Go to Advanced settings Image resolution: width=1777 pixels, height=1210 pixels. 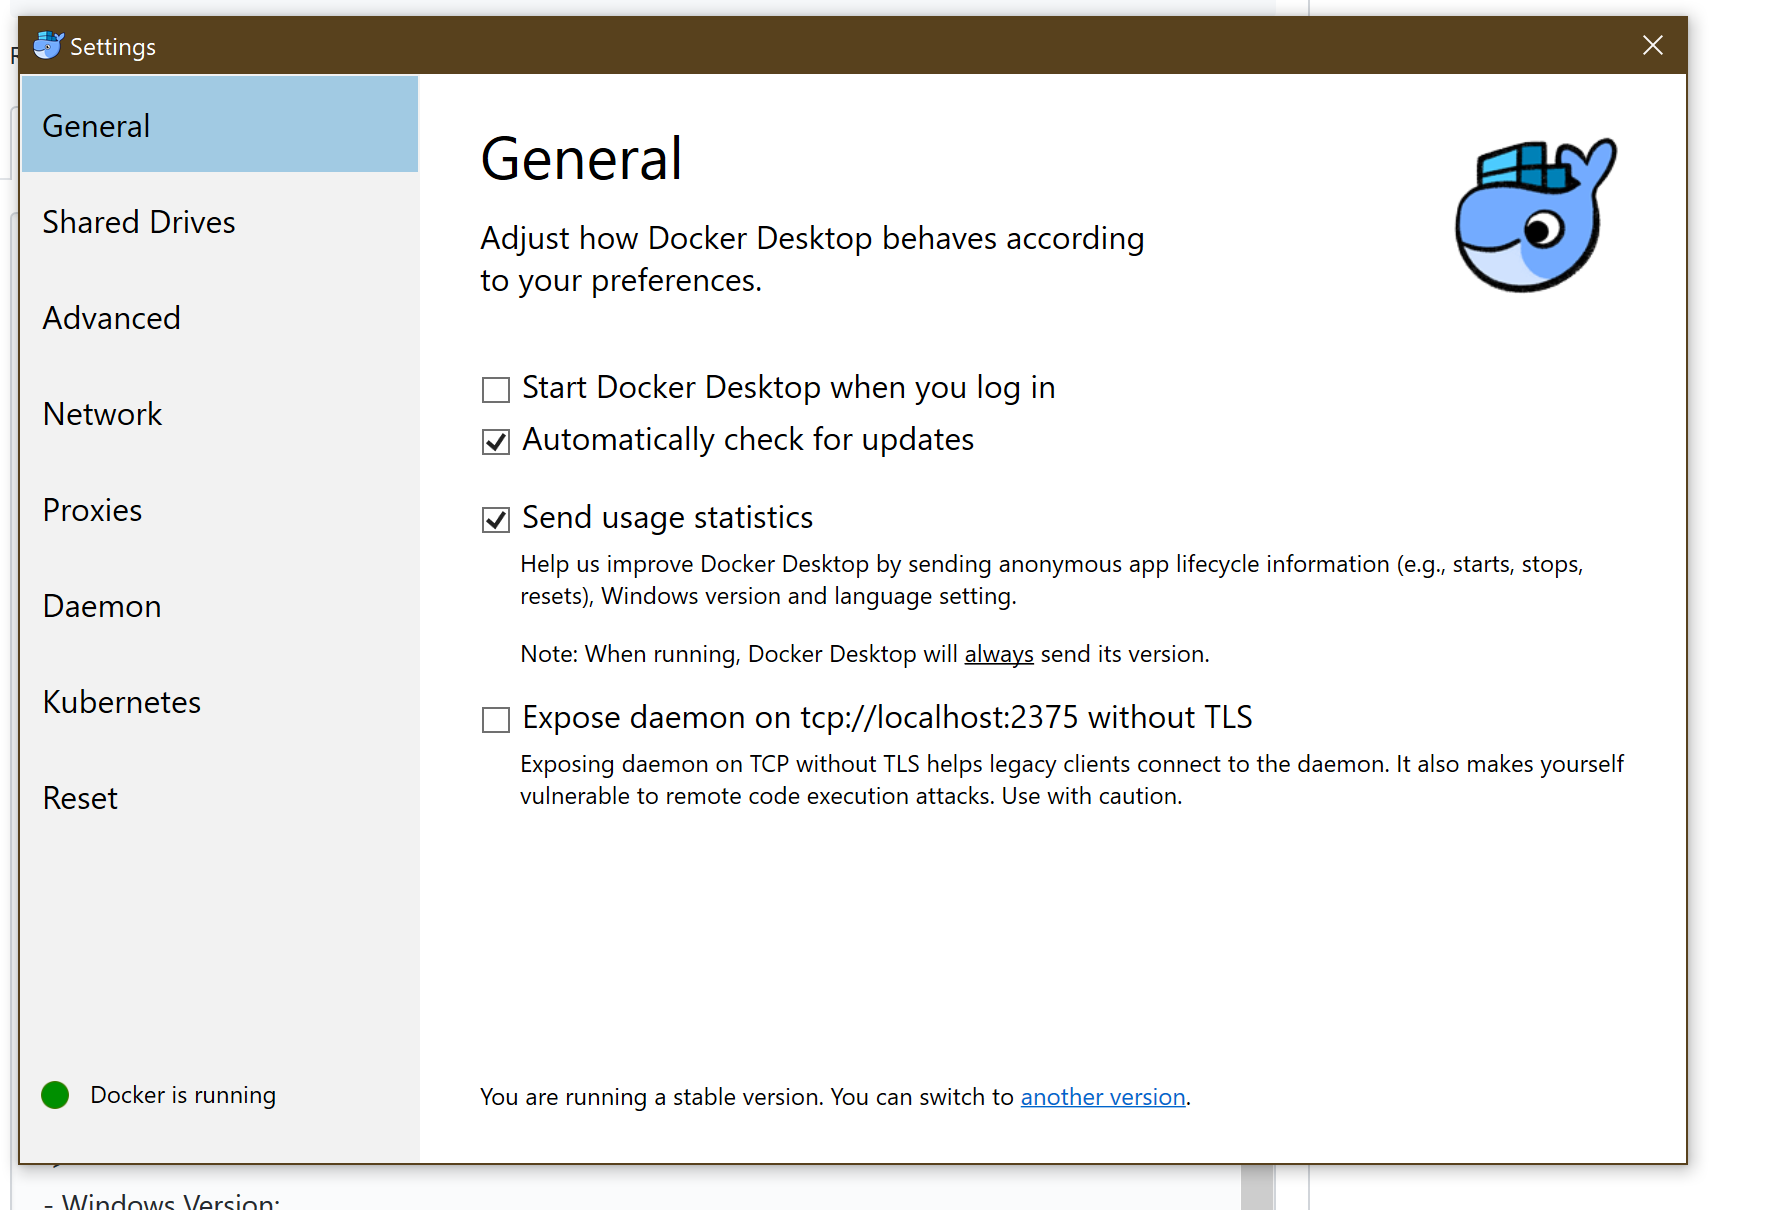click(x=220, y=317)
